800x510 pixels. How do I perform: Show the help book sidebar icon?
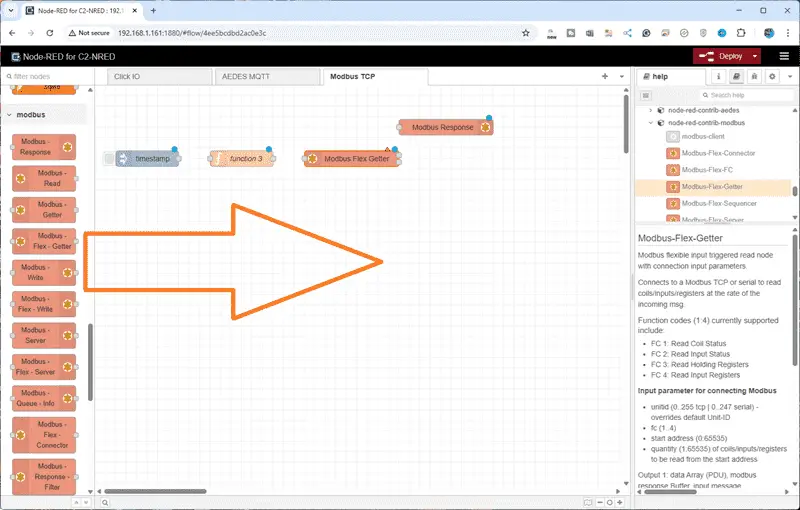[x=736, y=76]
